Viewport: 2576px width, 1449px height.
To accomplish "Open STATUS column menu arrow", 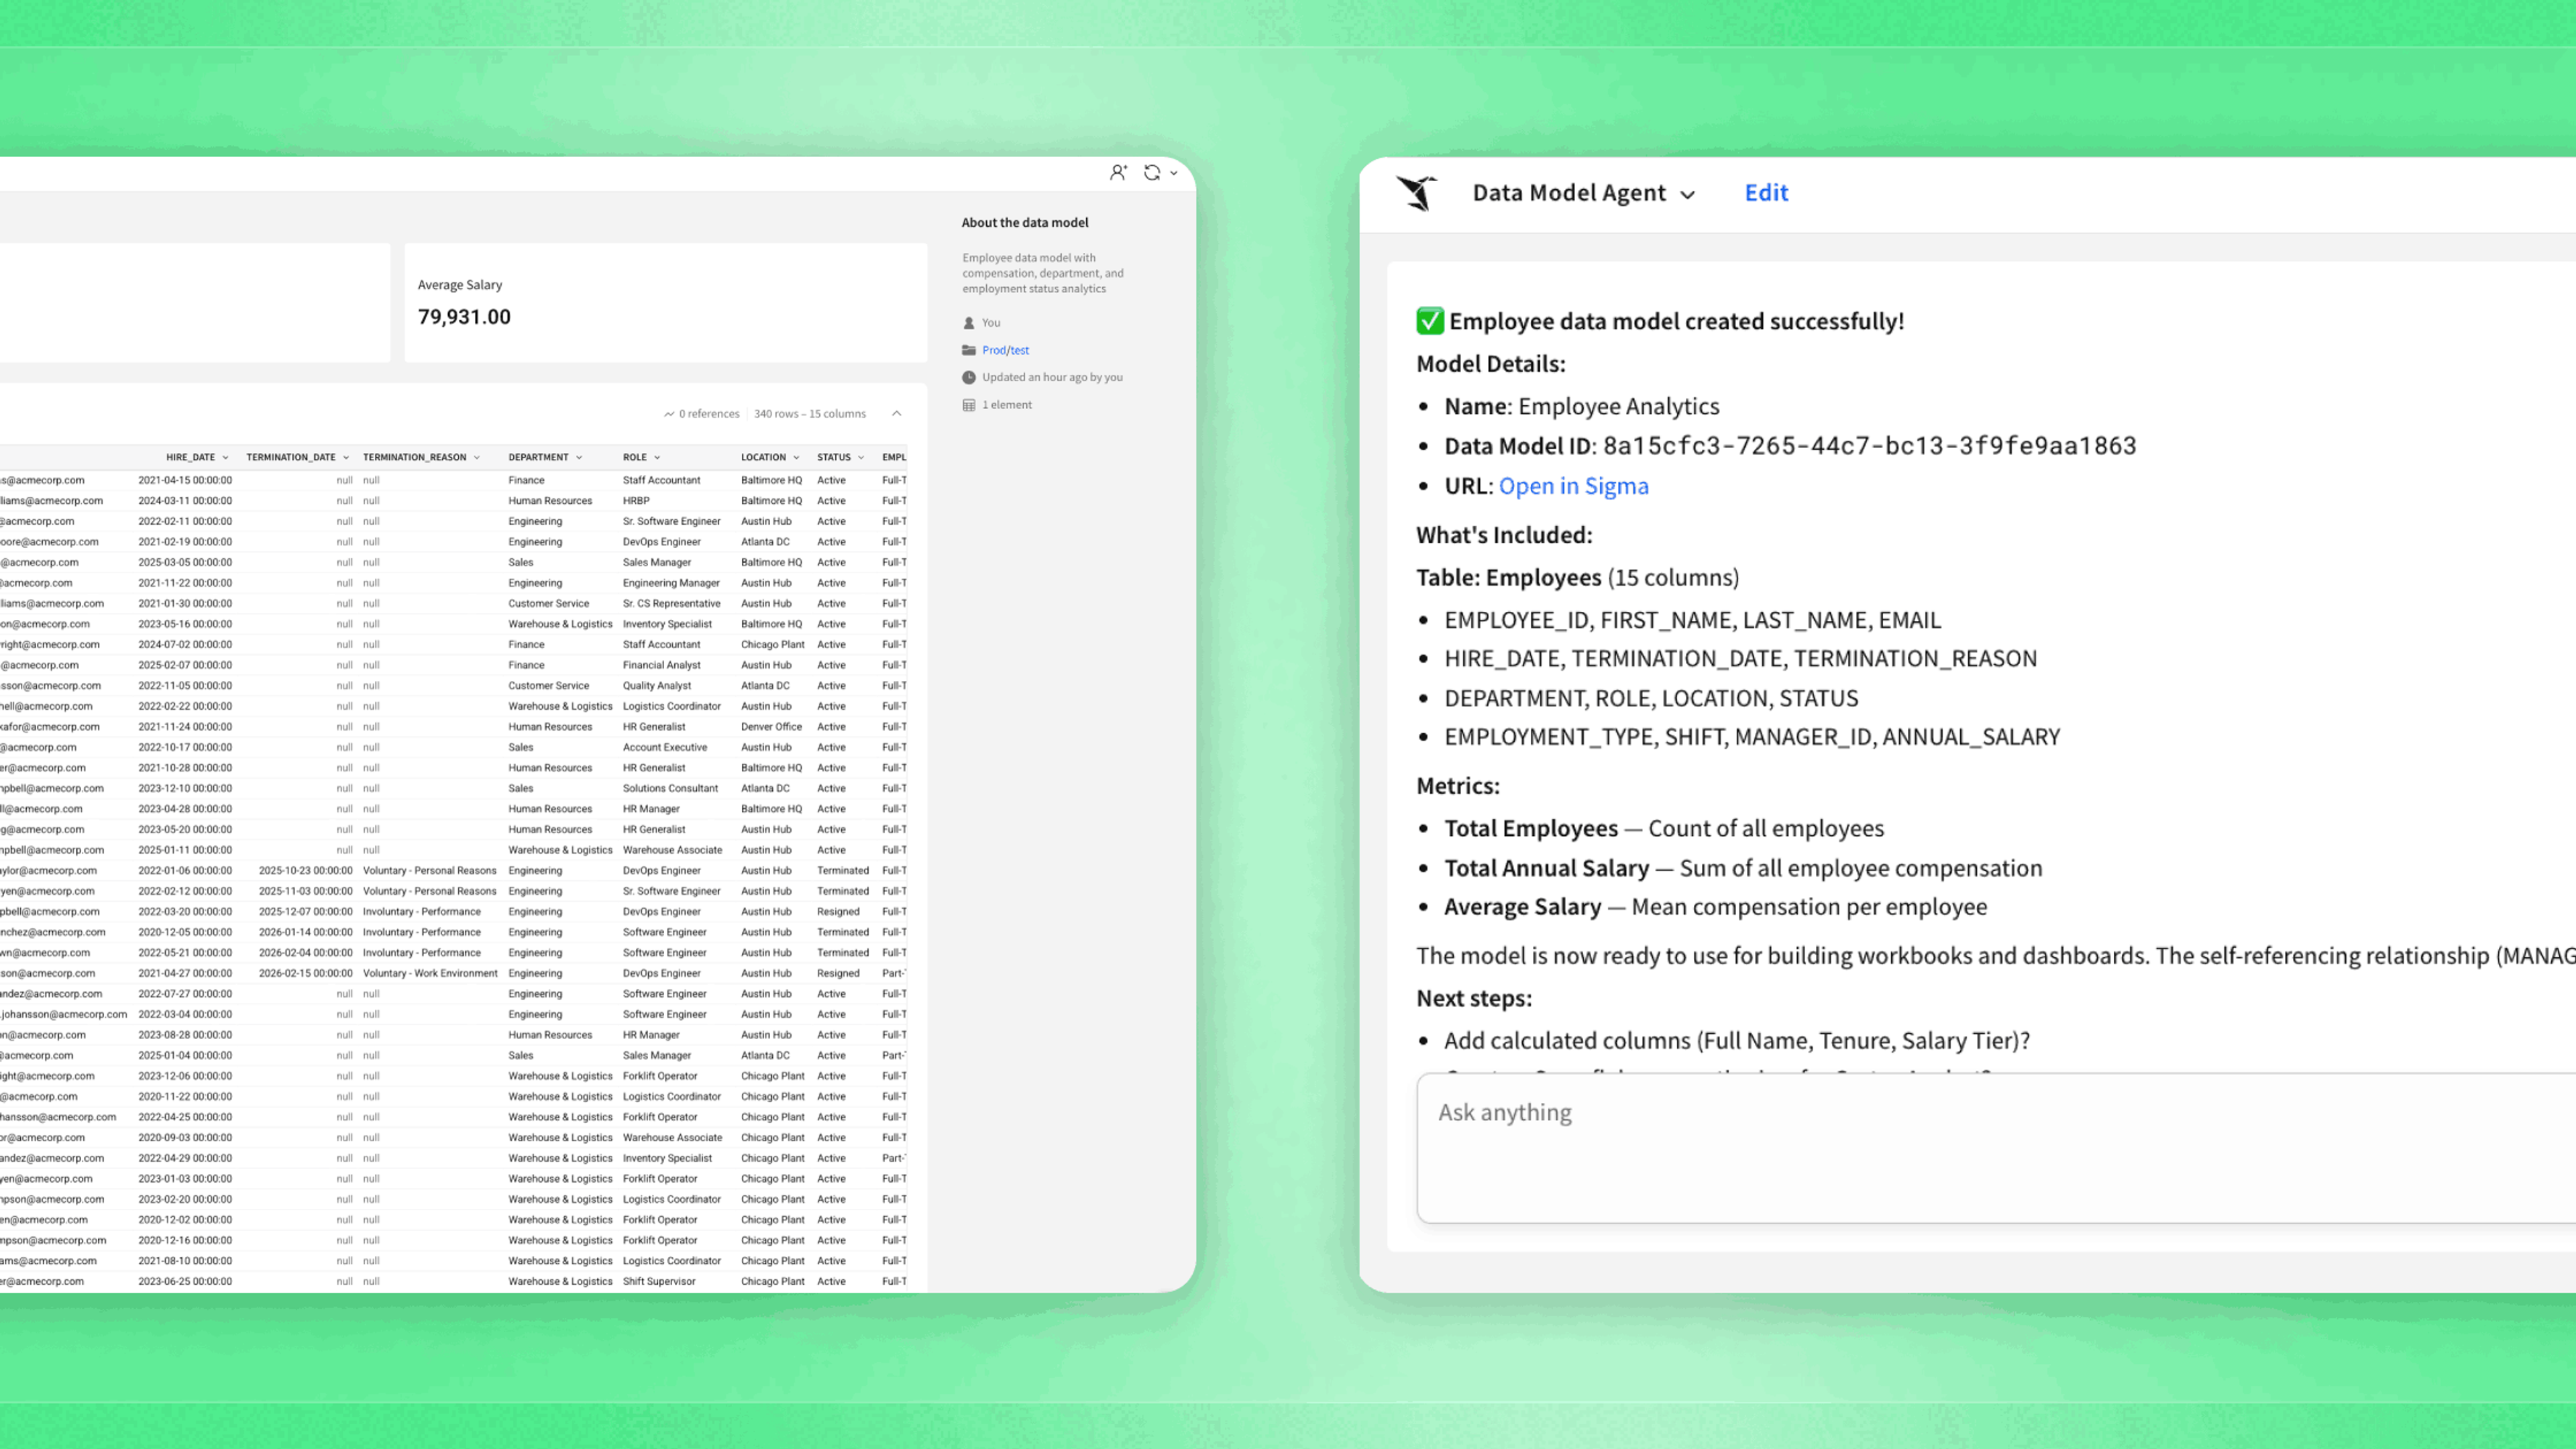I will [861, 458].
